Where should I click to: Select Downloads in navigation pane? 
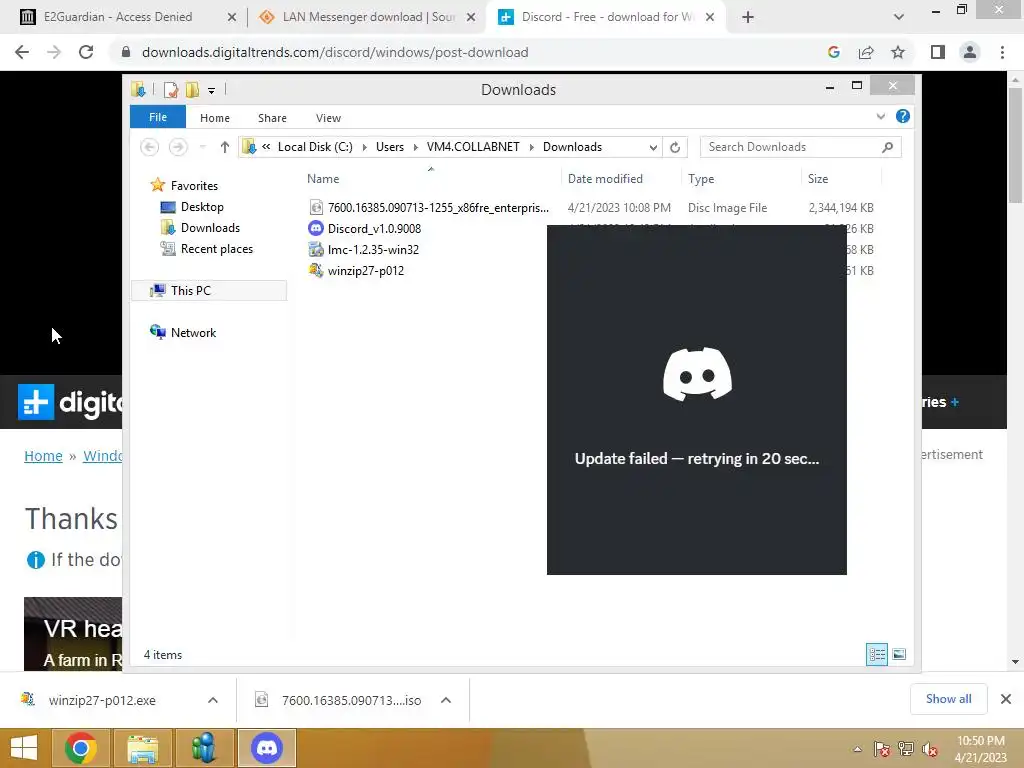tap(210, 228)
